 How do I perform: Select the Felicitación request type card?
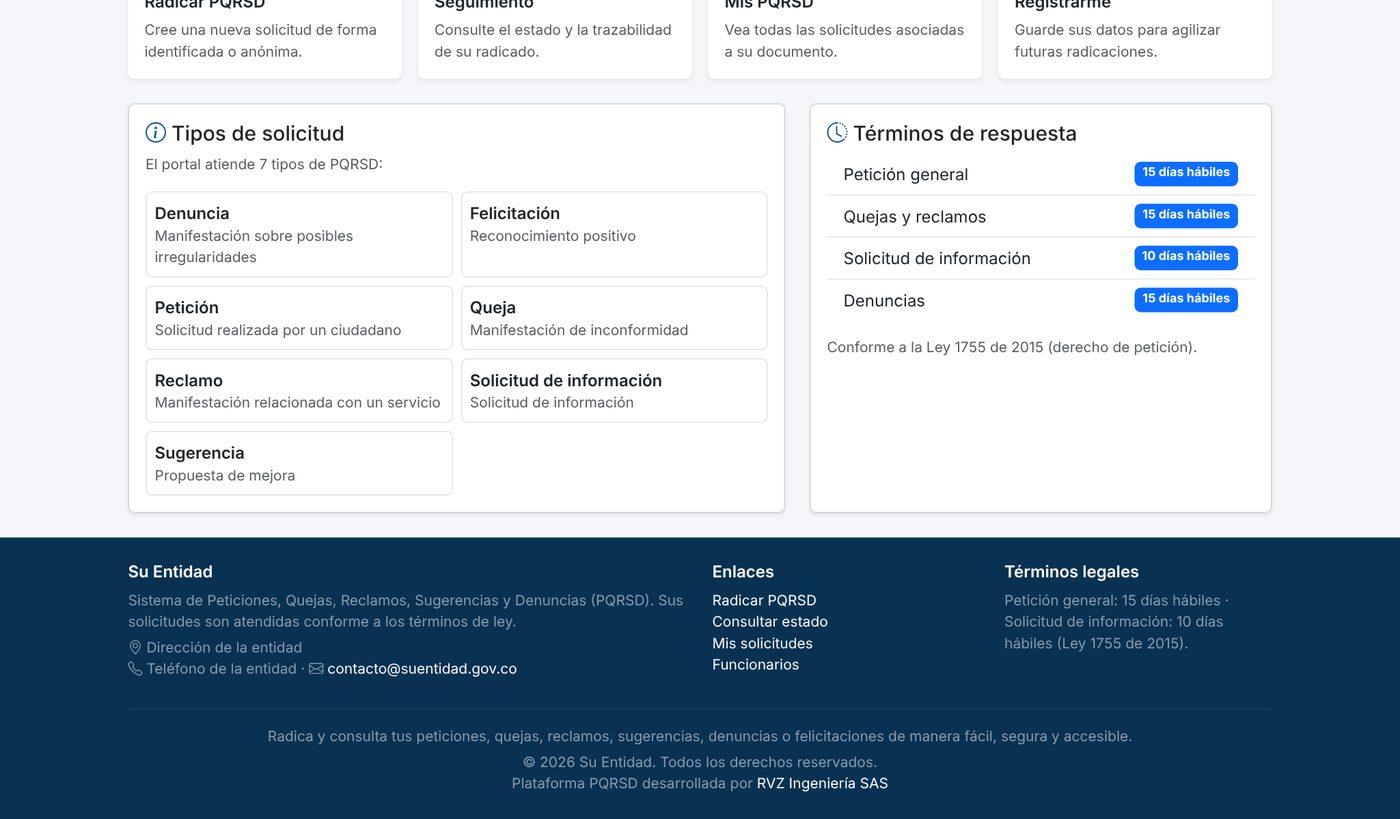[x=614, y=235]
